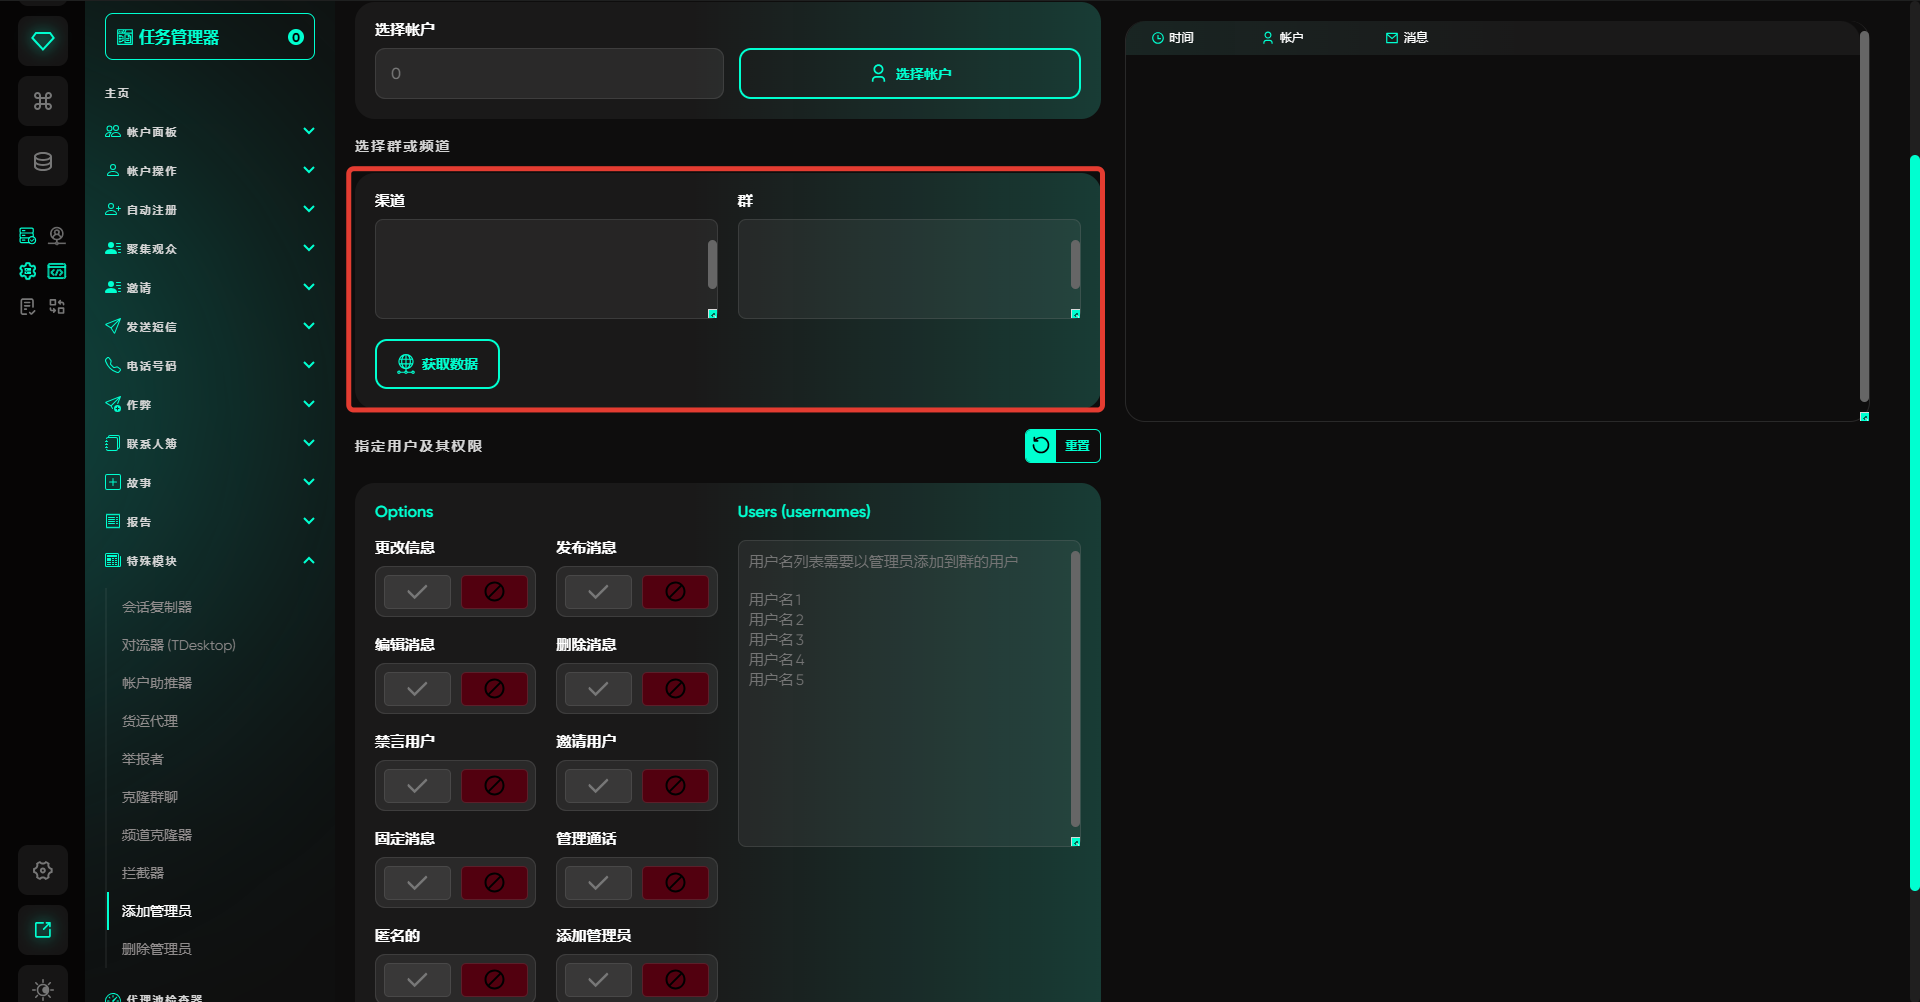Screen dimensions: 1920x1002
Task: Click the server checkmark icon in sidebar
Action: click(x=27, y=236)
